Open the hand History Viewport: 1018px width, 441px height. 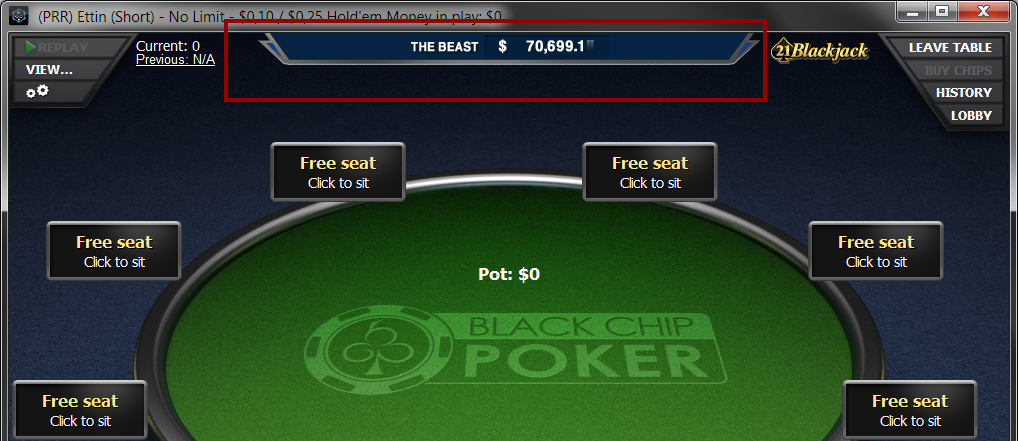pos(963,92)
